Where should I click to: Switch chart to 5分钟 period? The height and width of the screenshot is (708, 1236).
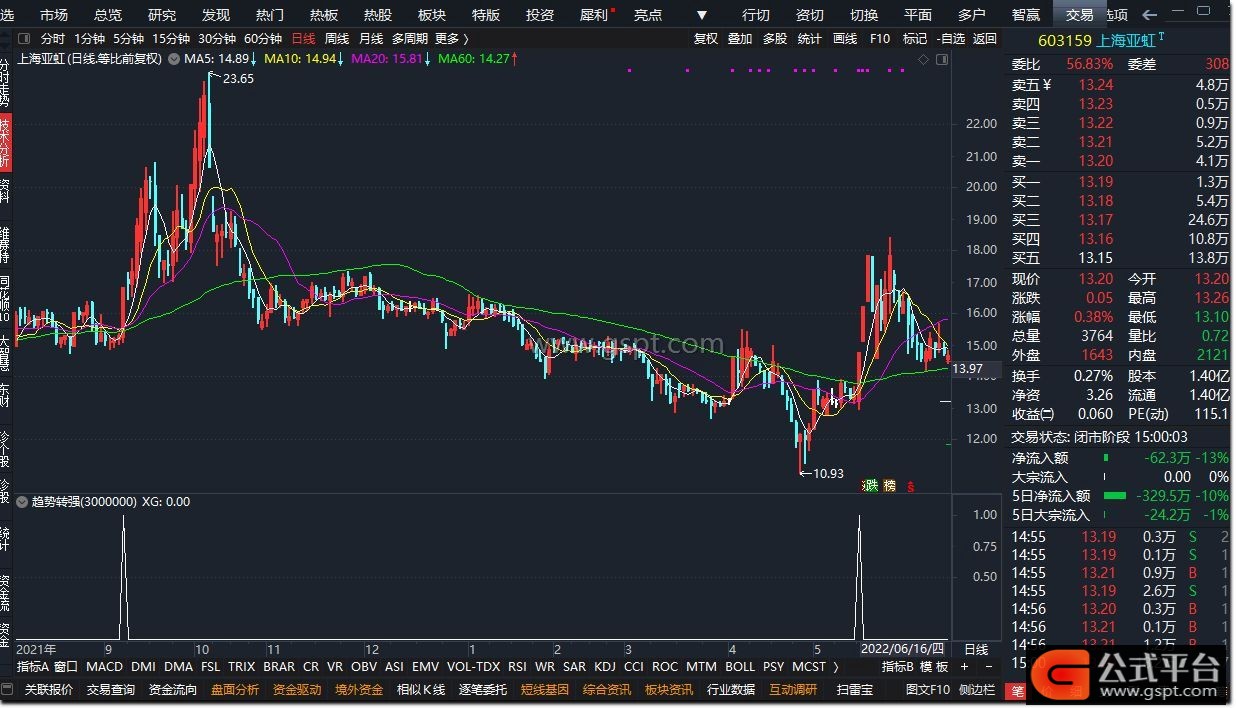click(x=128, y=38)
